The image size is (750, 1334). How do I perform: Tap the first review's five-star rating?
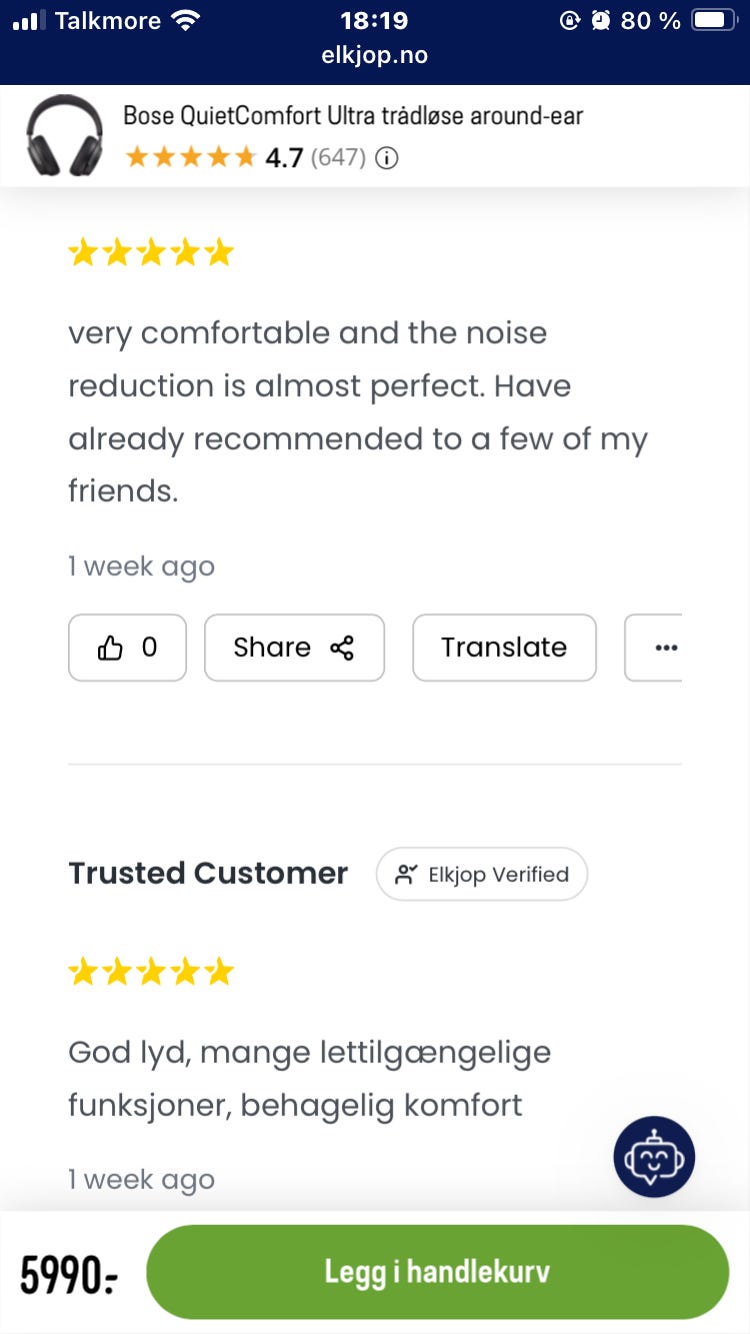151,253
